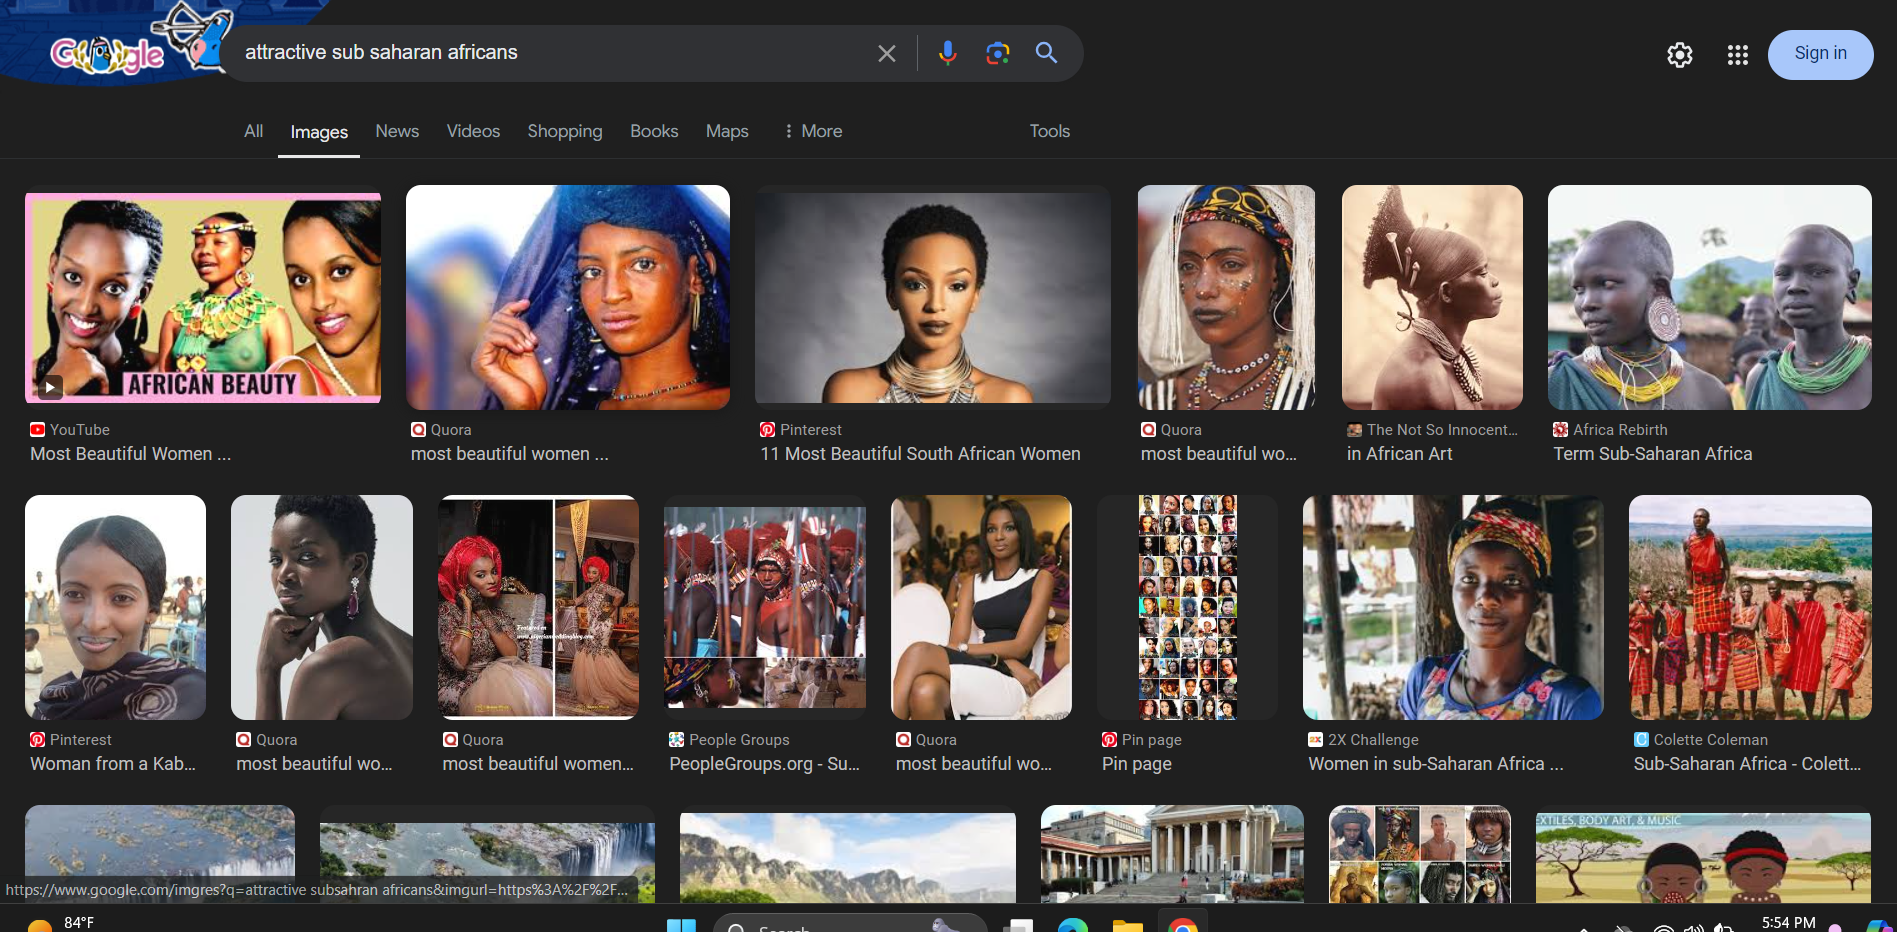This screenshot has height=932, width=1897.
Task: Open the university building thumbnail in bottom row
Action: 1172,854
